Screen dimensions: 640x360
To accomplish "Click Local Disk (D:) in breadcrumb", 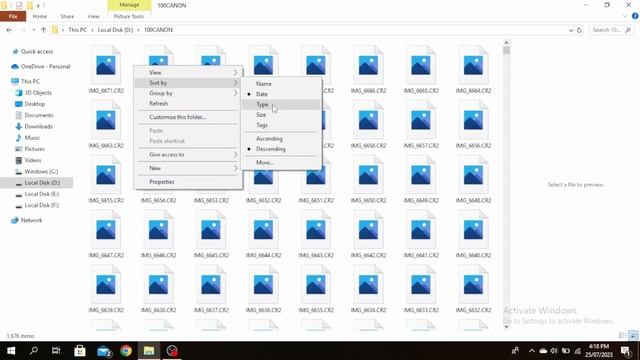I will click(116, 30).
